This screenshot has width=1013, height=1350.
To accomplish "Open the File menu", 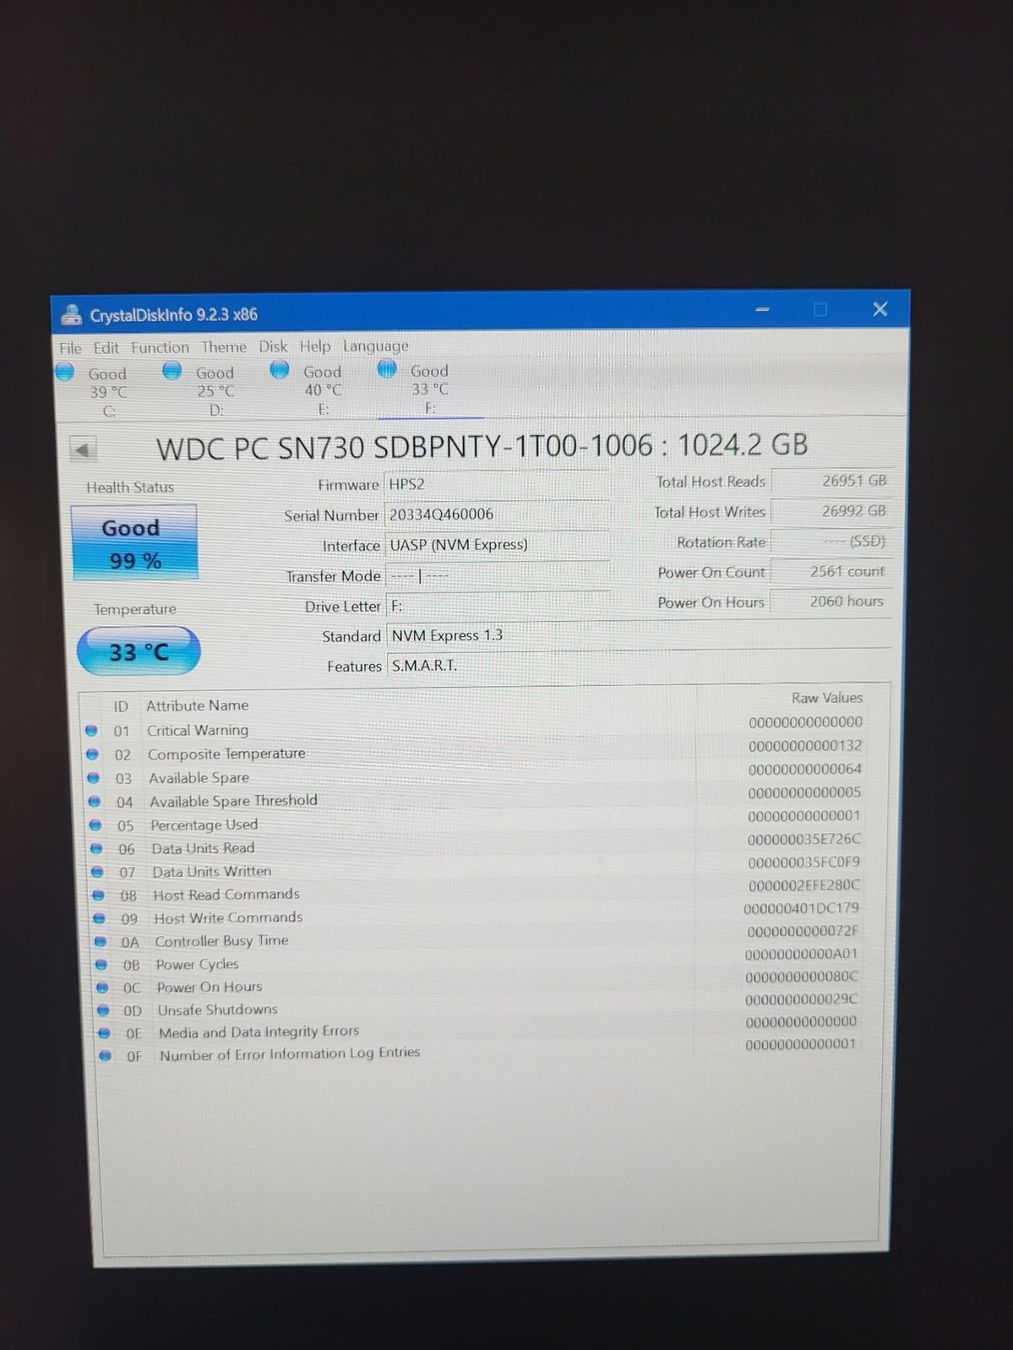I will 70,348.
